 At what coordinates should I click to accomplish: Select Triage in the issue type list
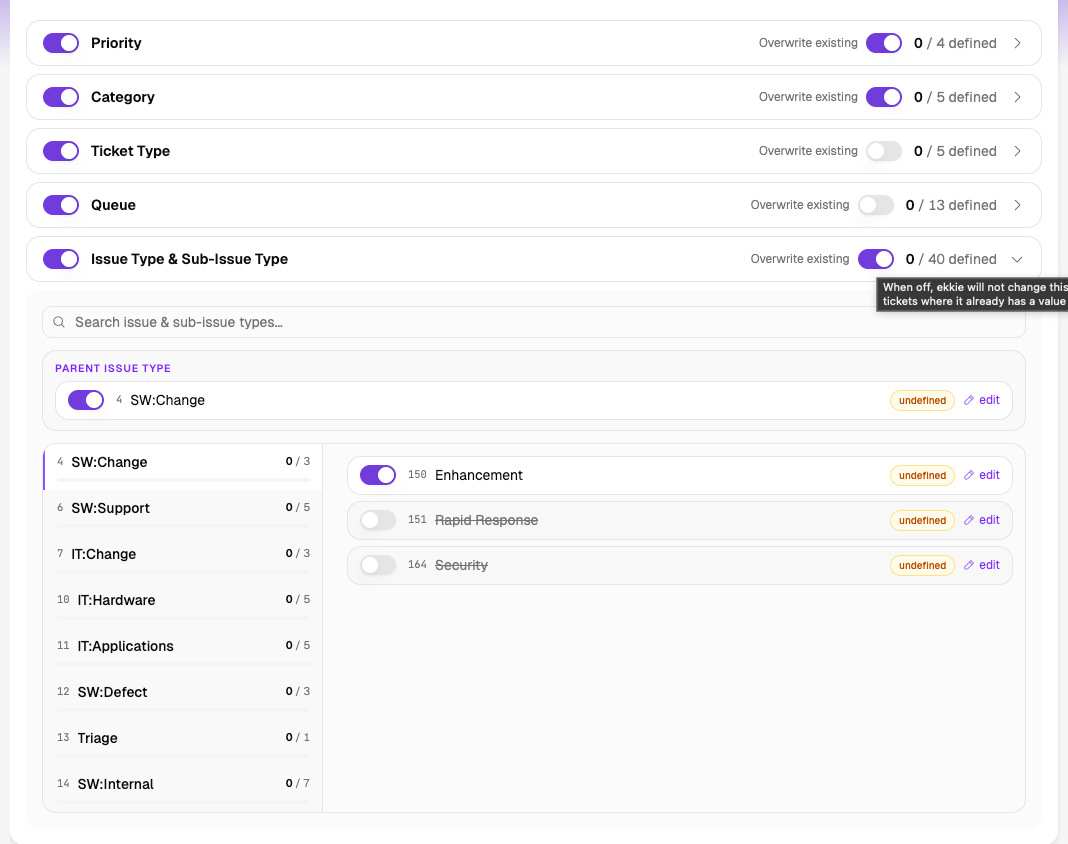tap(183, 742)
